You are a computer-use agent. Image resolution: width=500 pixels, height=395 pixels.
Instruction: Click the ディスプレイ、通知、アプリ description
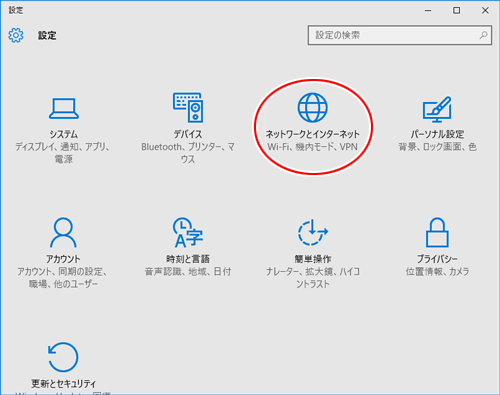click(x=63, y=153)
